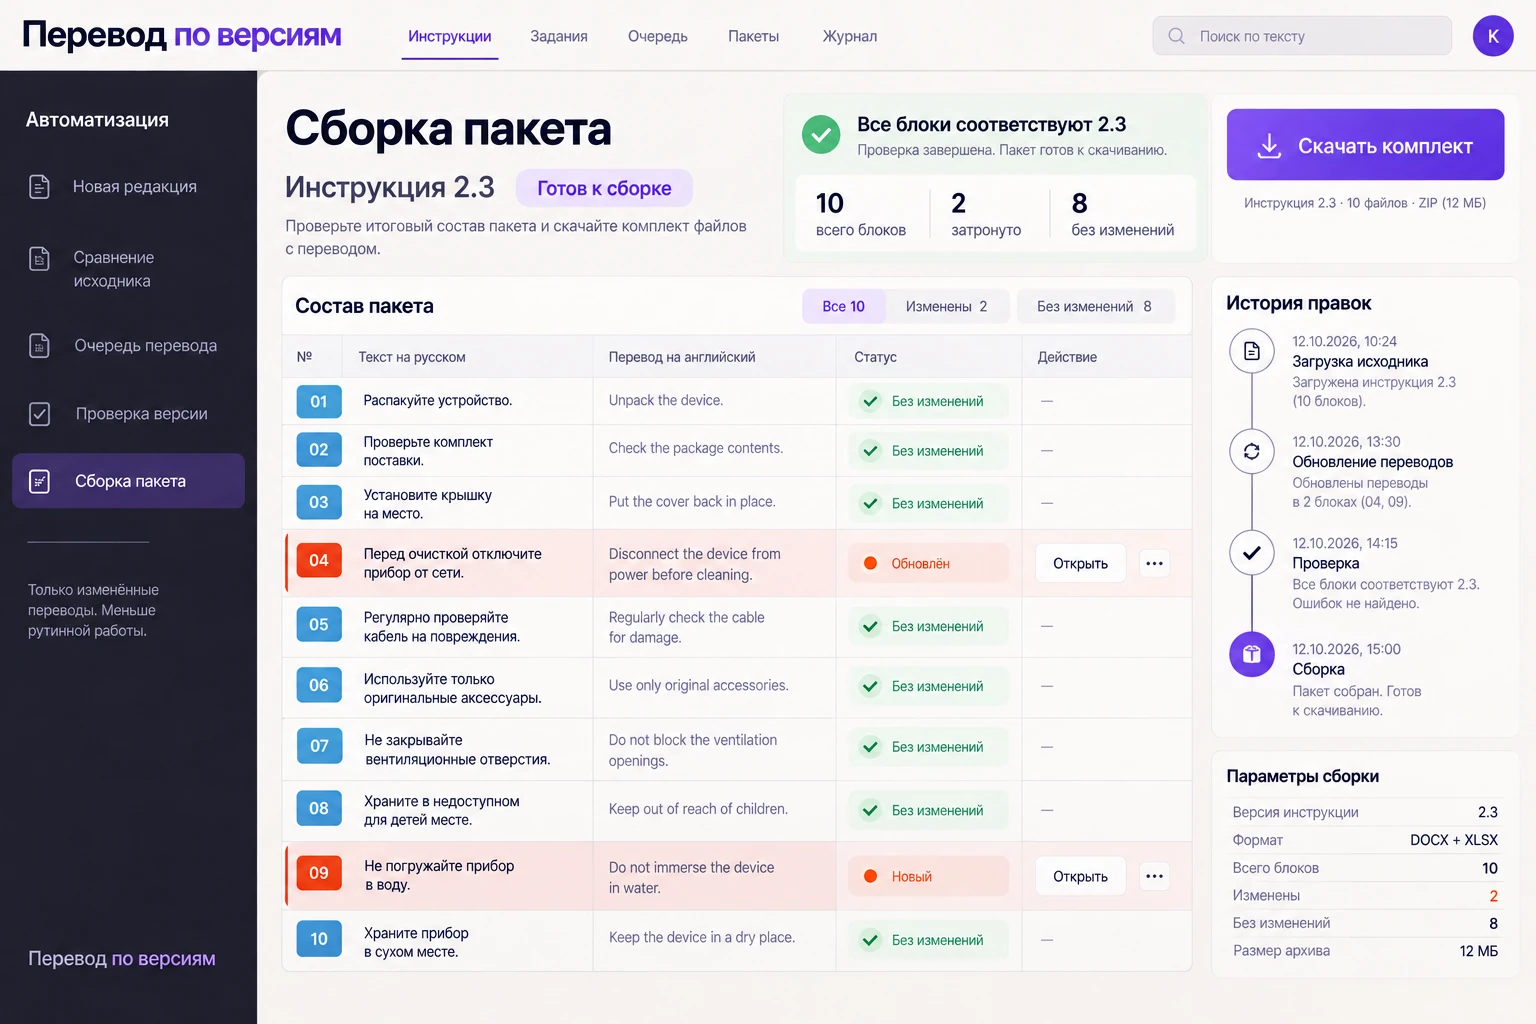Open the Задания tab
1536x1024 pixels.
[x=559, y=36]
